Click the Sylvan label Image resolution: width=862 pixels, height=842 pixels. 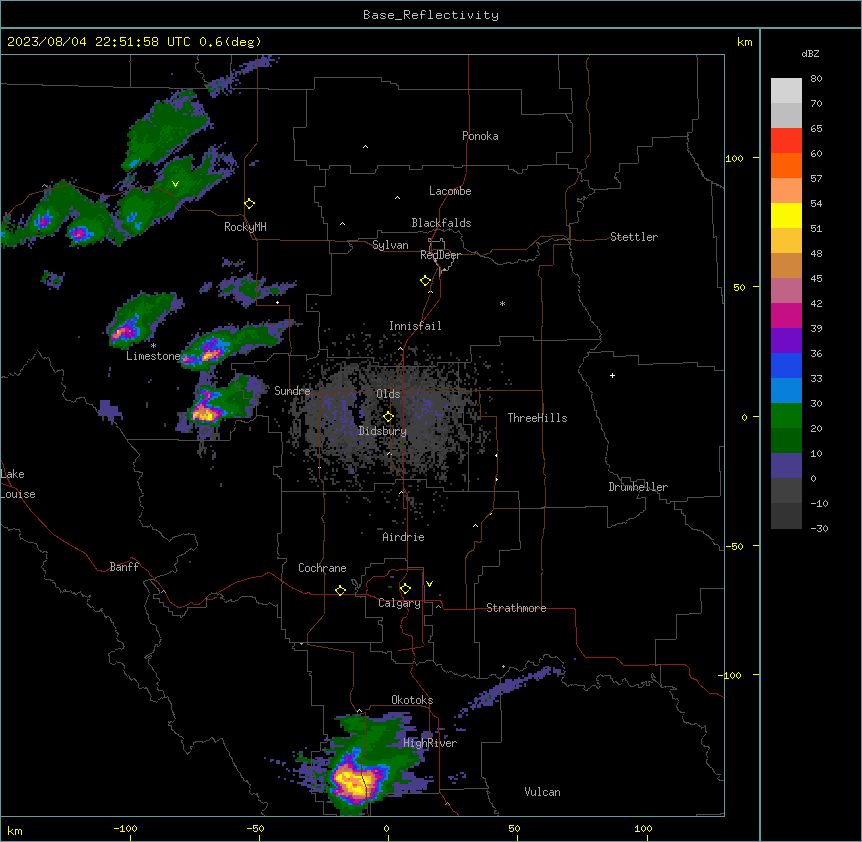390,245
